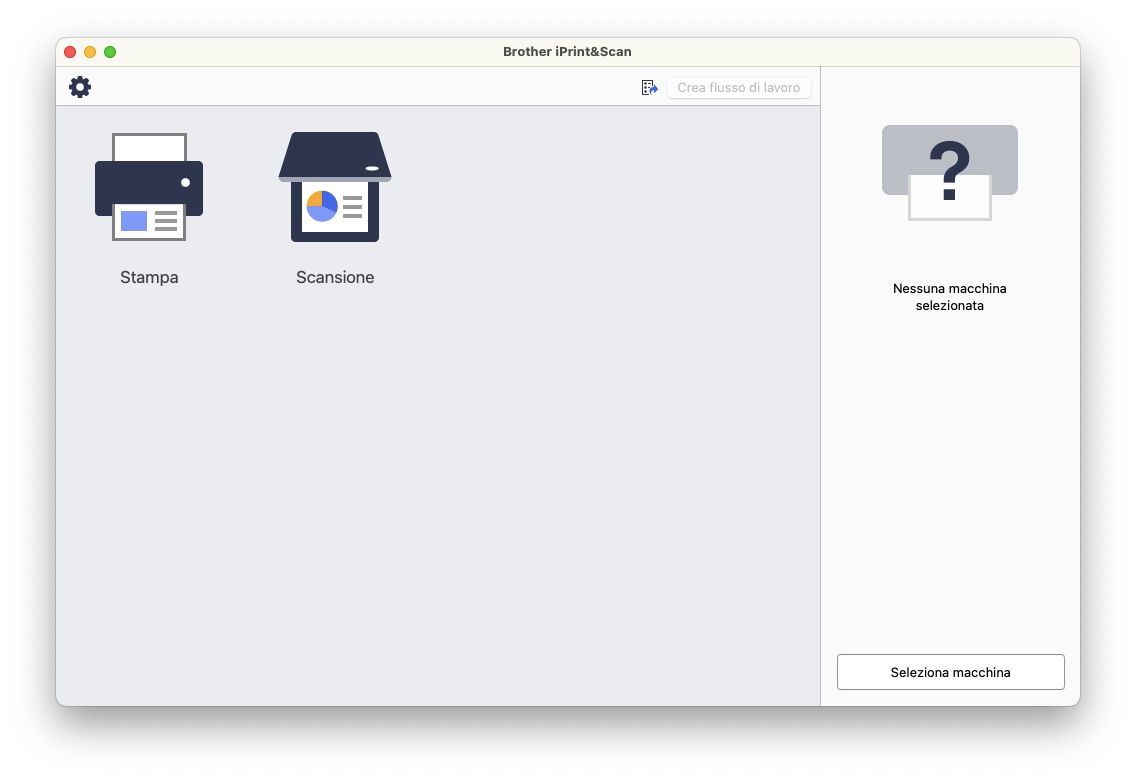Screen dimensions: 1136x780
Task: Click the scanner lid of Scansione icon
Action: tap(335, 155)
